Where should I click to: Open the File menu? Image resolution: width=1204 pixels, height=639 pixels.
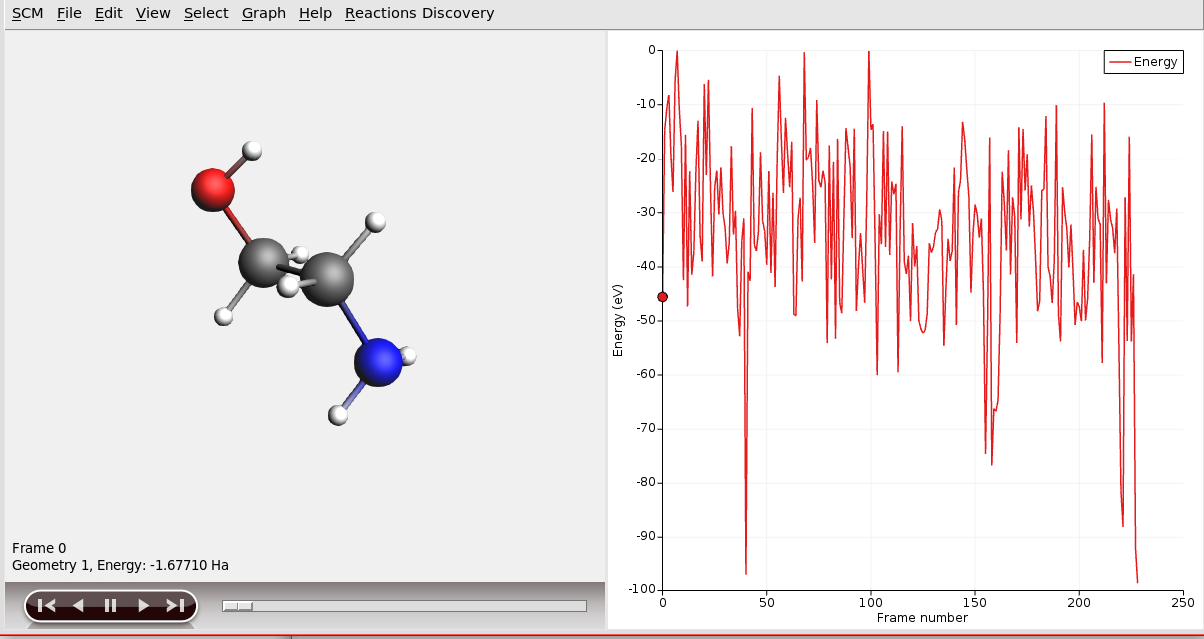click(69, 13)
